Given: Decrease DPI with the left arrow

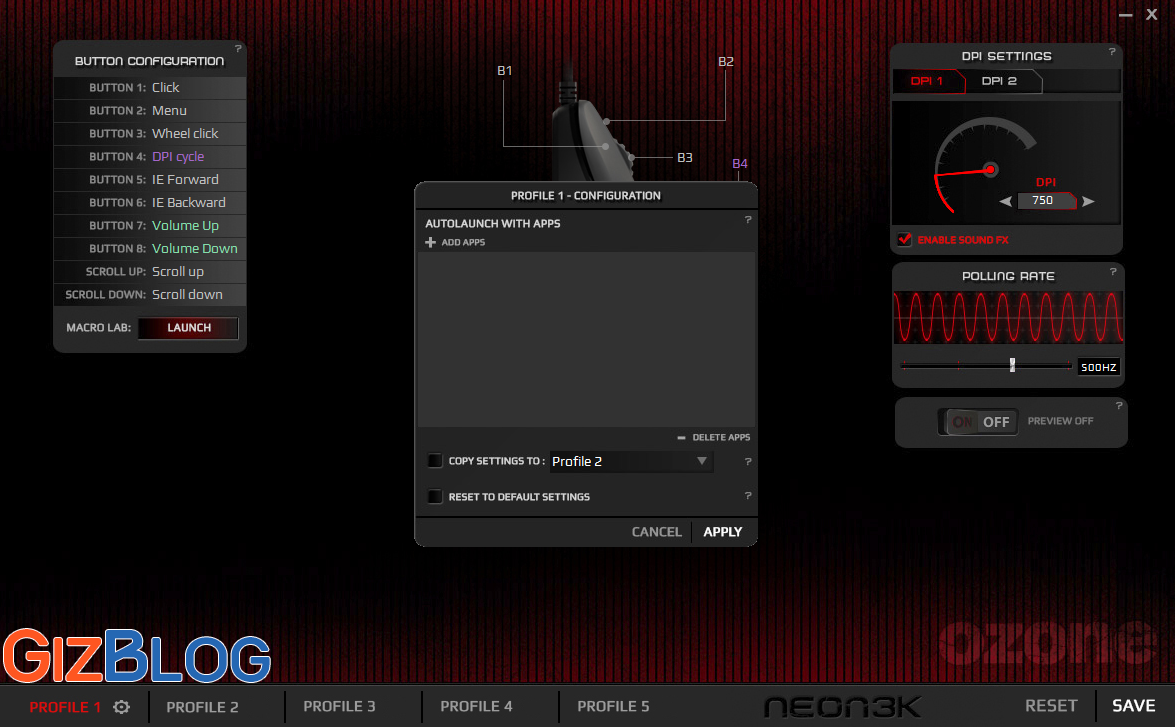Looking at the screenshot, I should pos(1006,201).
